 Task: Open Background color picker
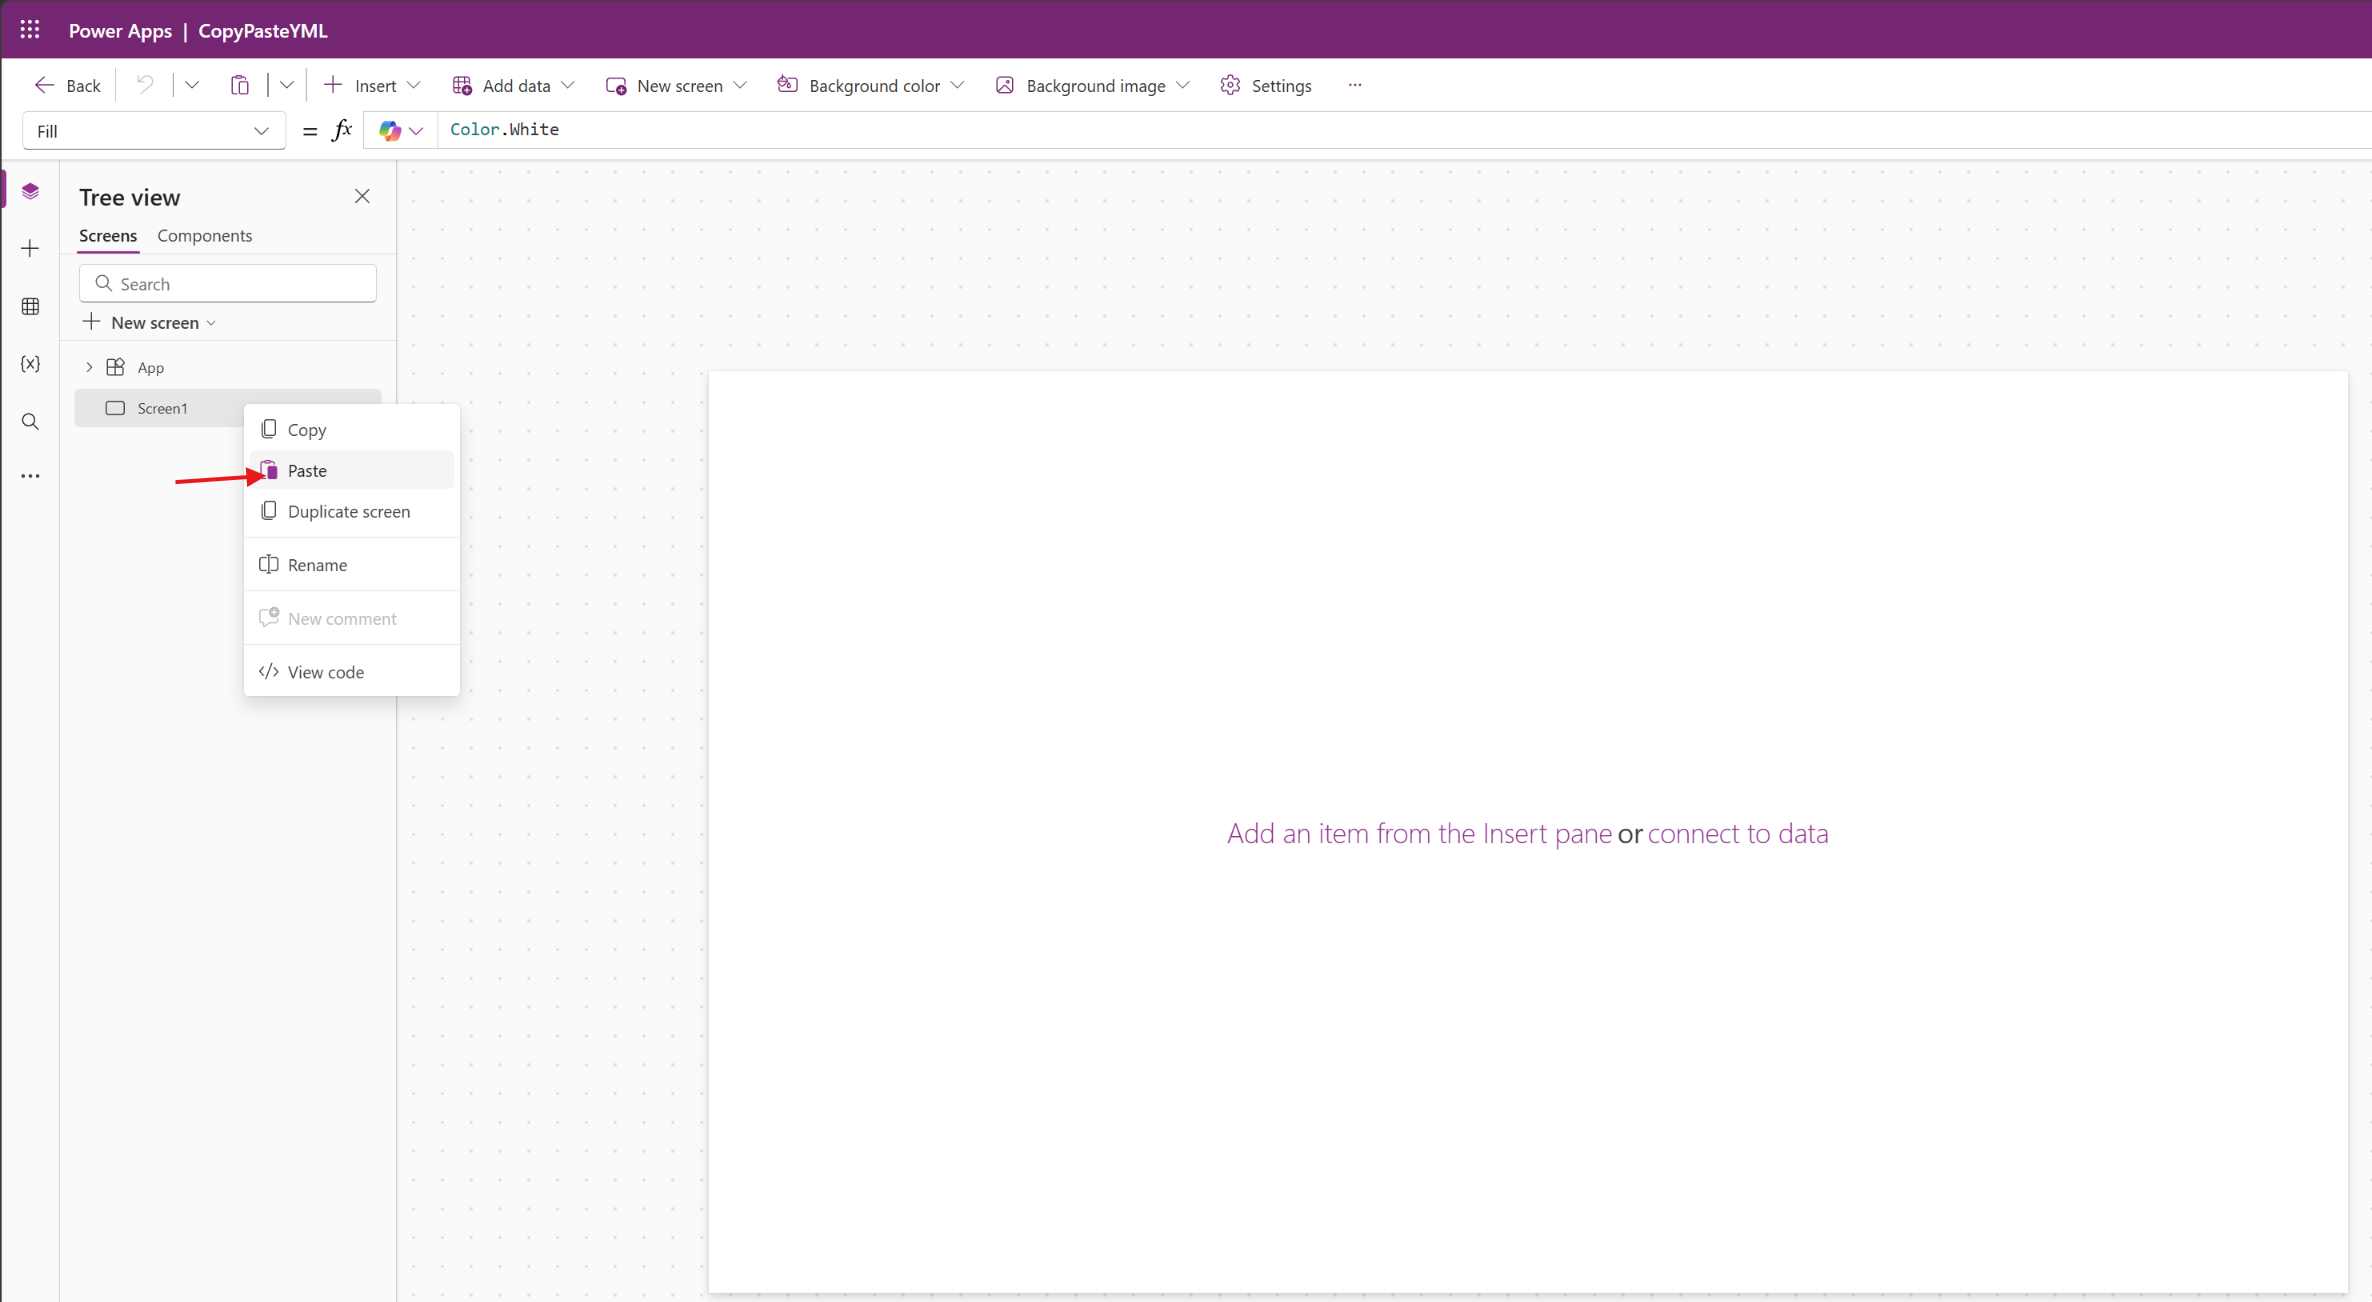coord(859,86)
